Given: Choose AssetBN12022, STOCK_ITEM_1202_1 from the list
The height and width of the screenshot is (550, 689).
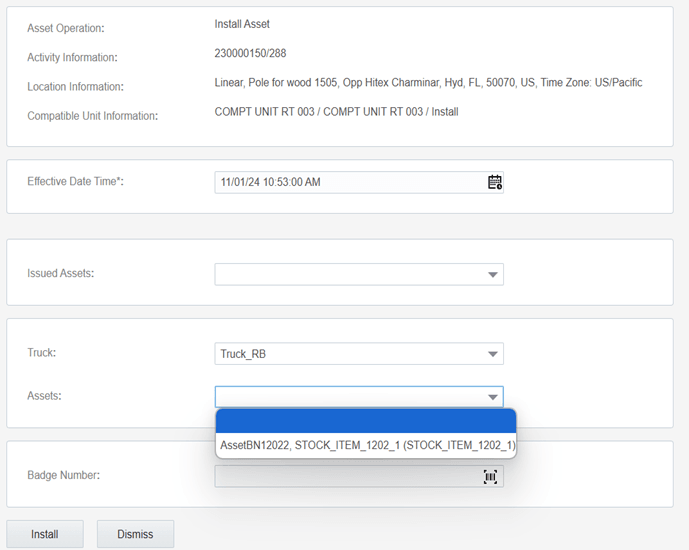Looking at the screenshot, I should point(366,445).
